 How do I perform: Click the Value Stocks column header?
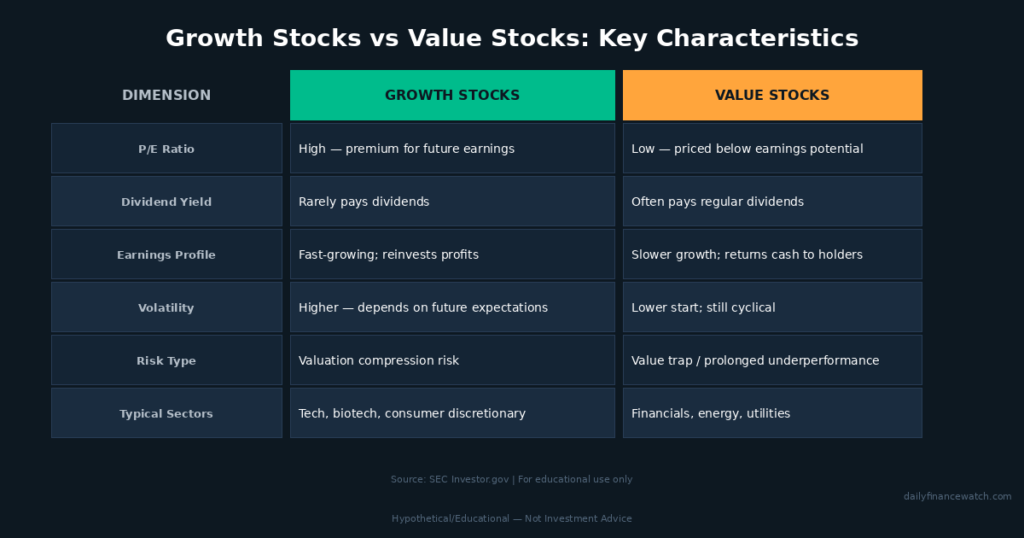point(772,95)
